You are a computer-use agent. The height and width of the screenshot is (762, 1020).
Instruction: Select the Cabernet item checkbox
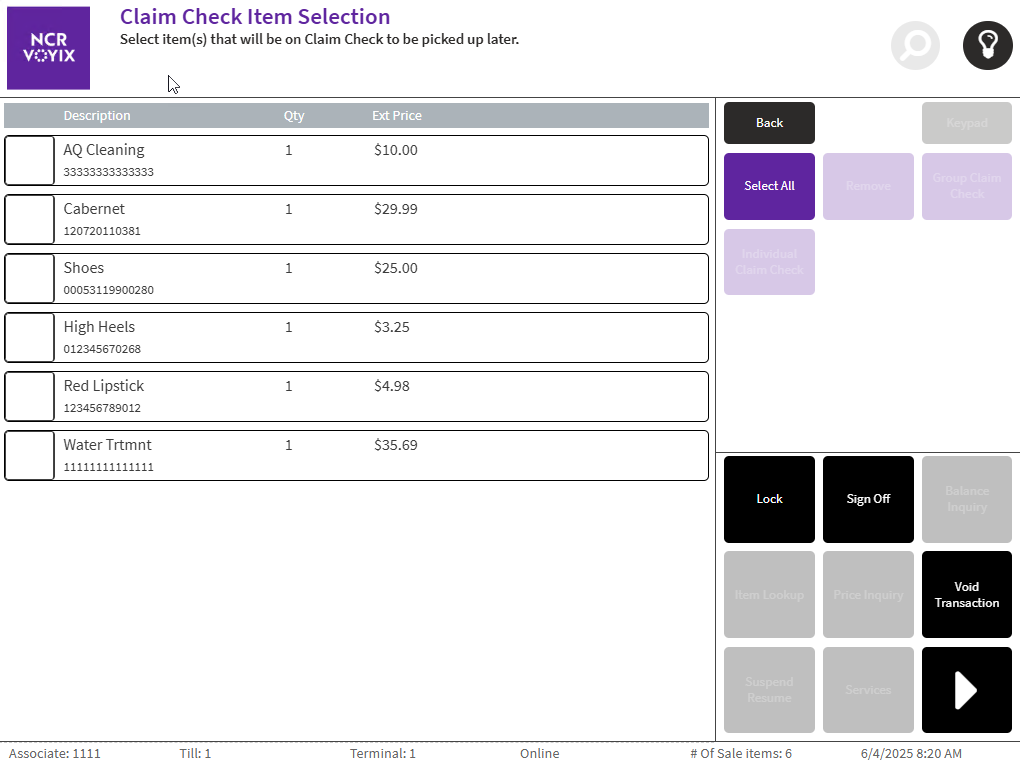(x=29, y=219)
